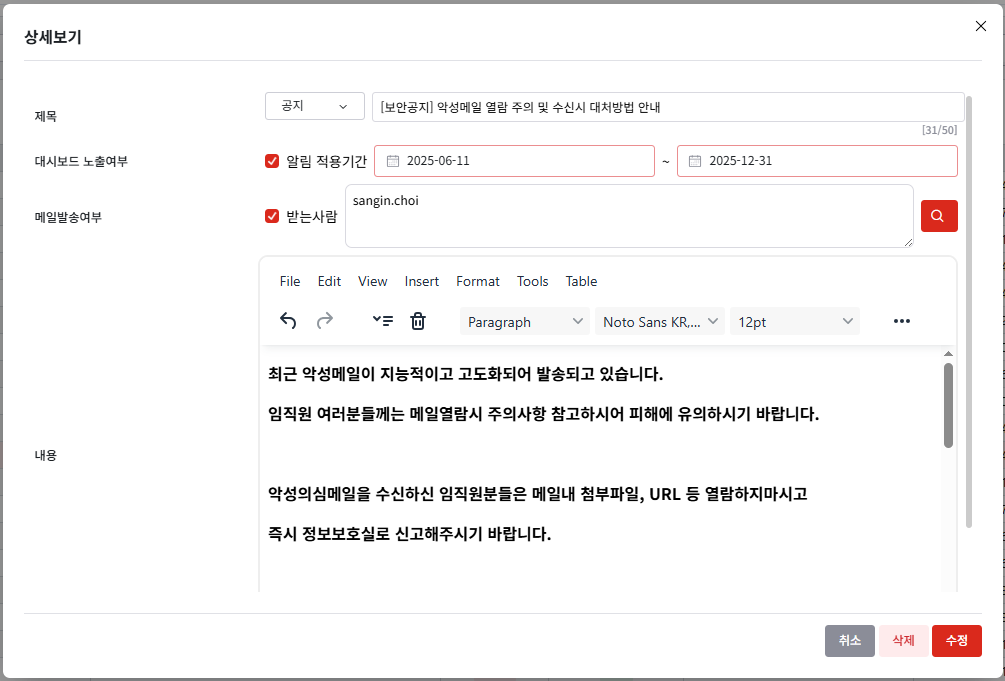Click the end date field 2025-12-31
Viewport: 1005px width, 681px height.
(817, 161)
